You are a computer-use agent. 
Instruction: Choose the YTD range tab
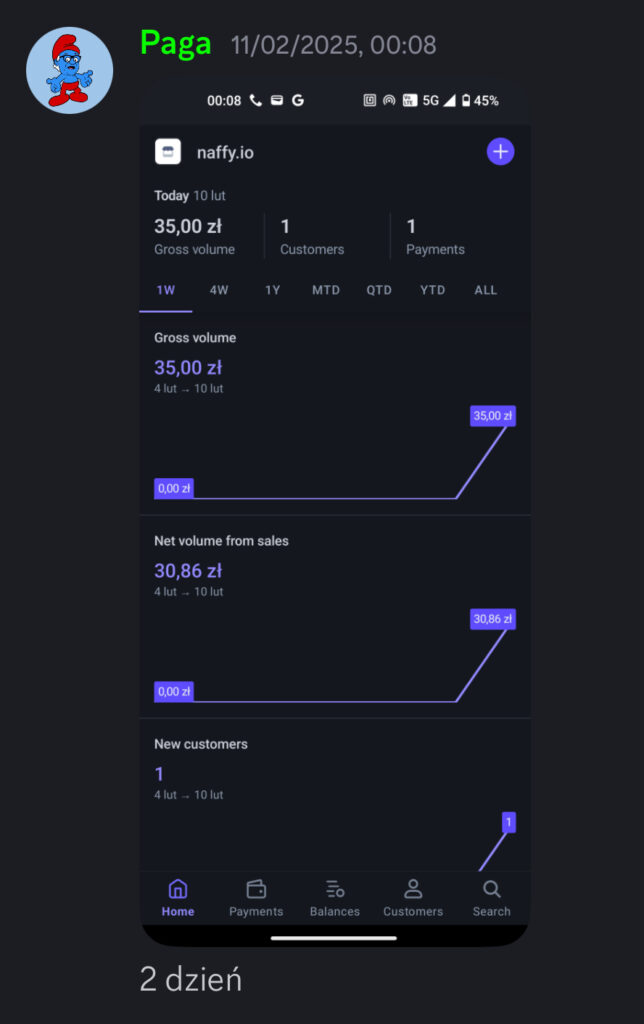(432, 290)
